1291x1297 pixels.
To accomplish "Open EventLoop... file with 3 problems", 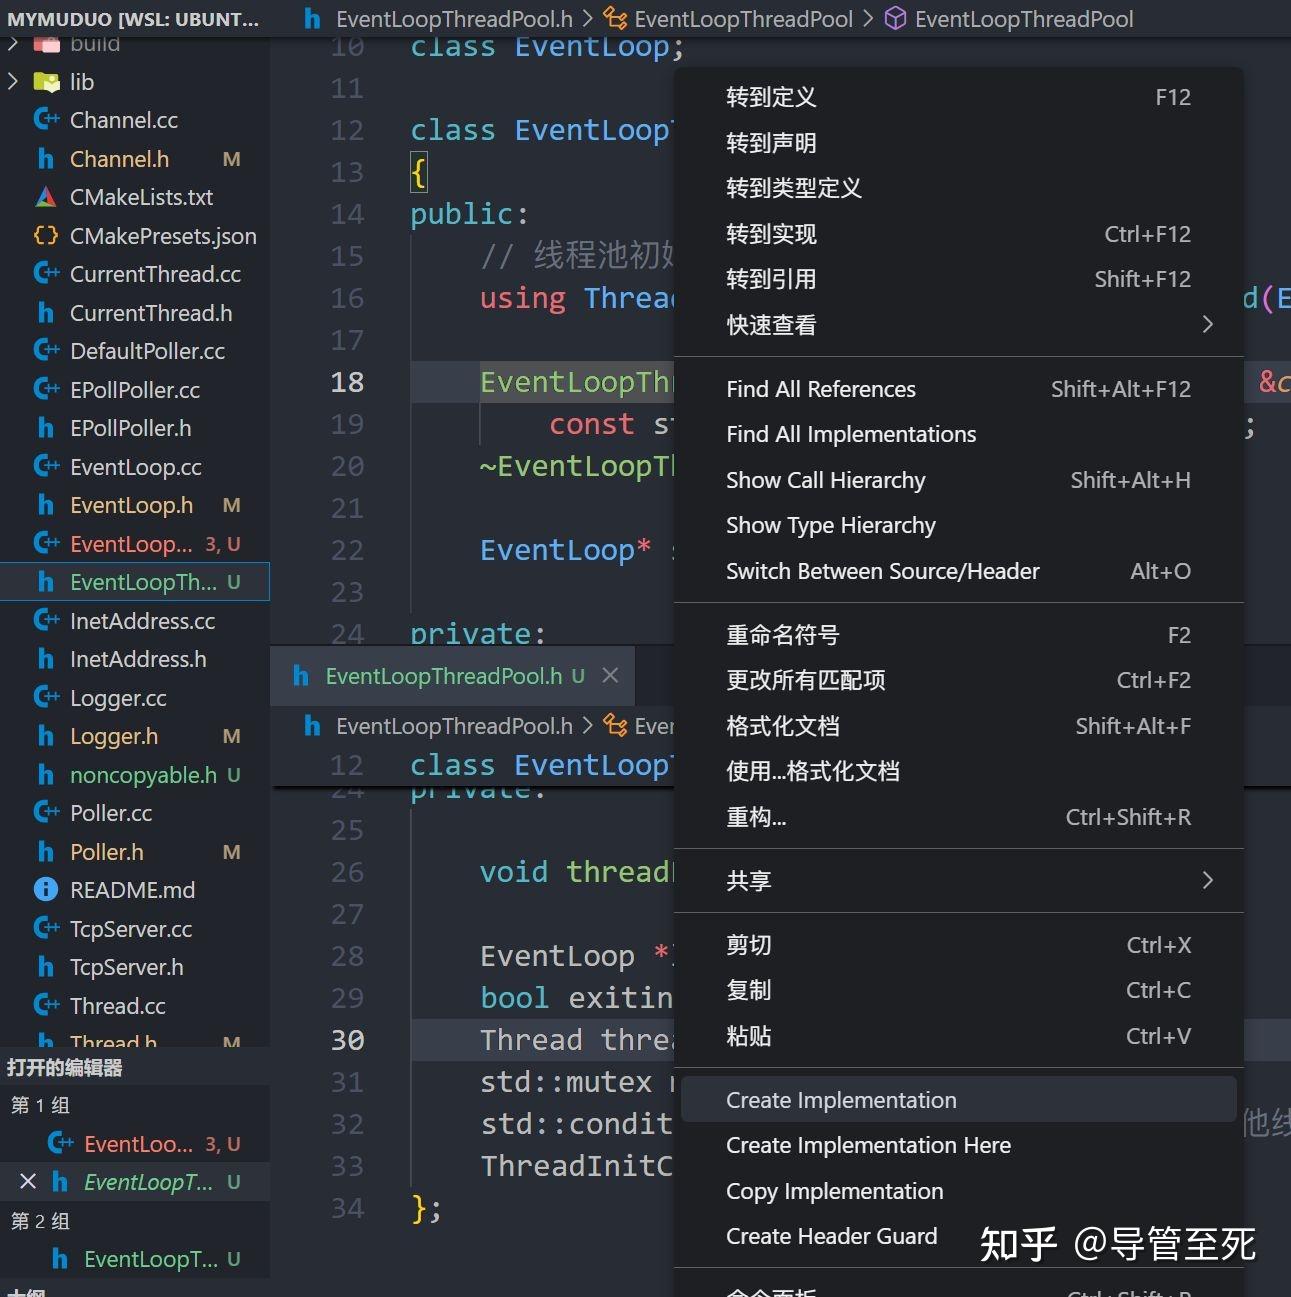I will click(135, 544).
